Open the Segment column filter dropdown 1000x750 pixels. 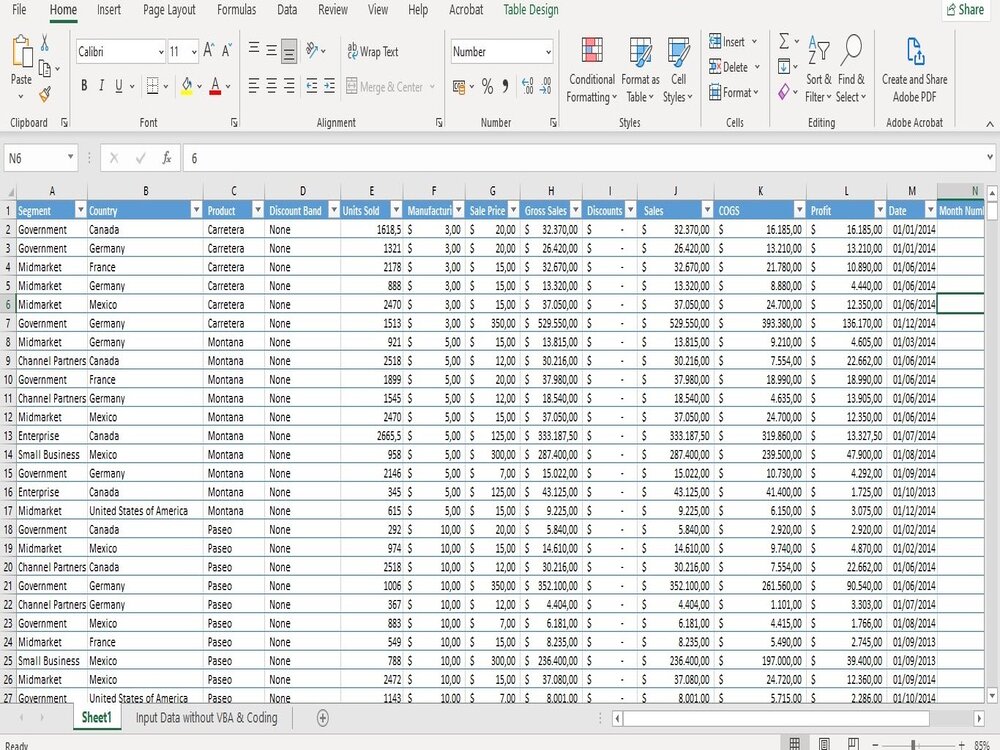click(x=80, y=210)
